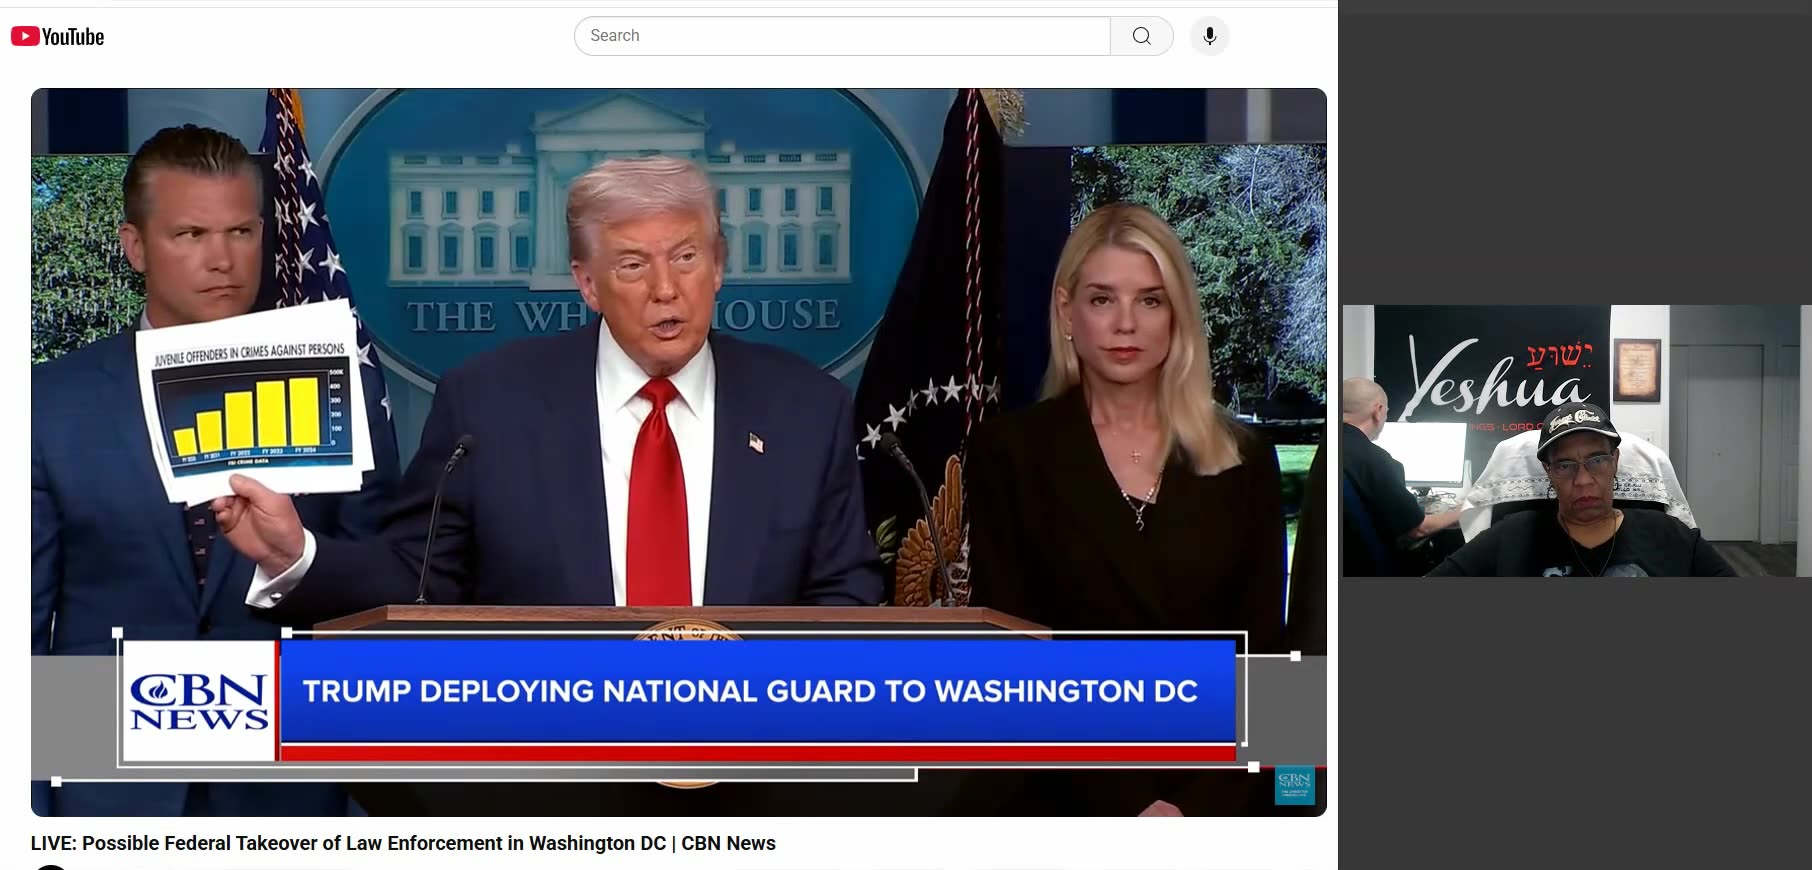
Task: Click the CBN News video player
Action: point(679,452)
